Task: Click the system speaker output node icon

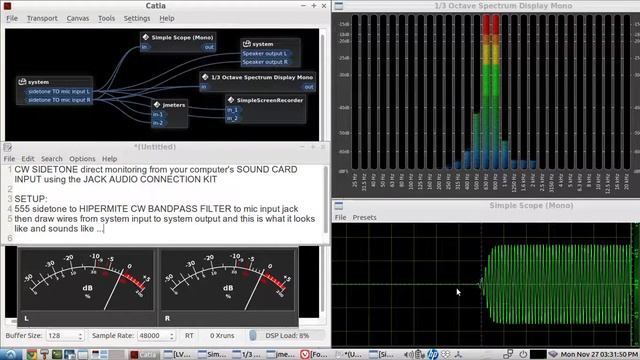Action: coord(247,44)
